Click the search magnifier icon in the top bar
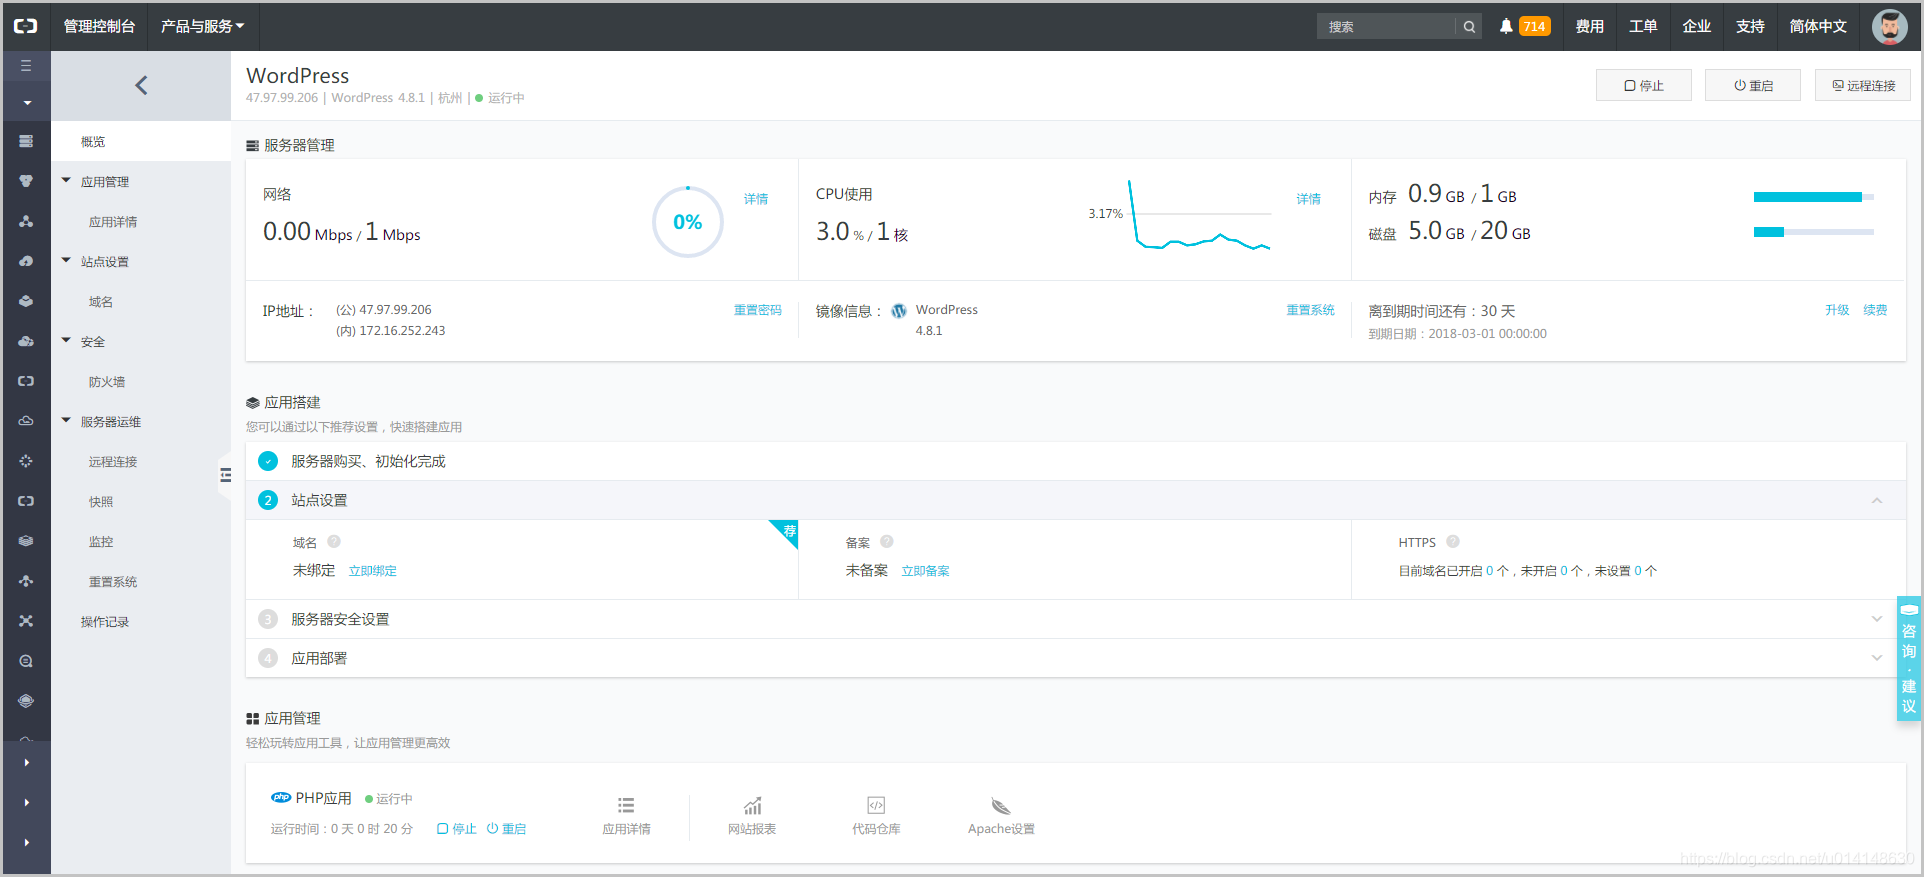This screenshot has height=877, width=1924. 1469,27
